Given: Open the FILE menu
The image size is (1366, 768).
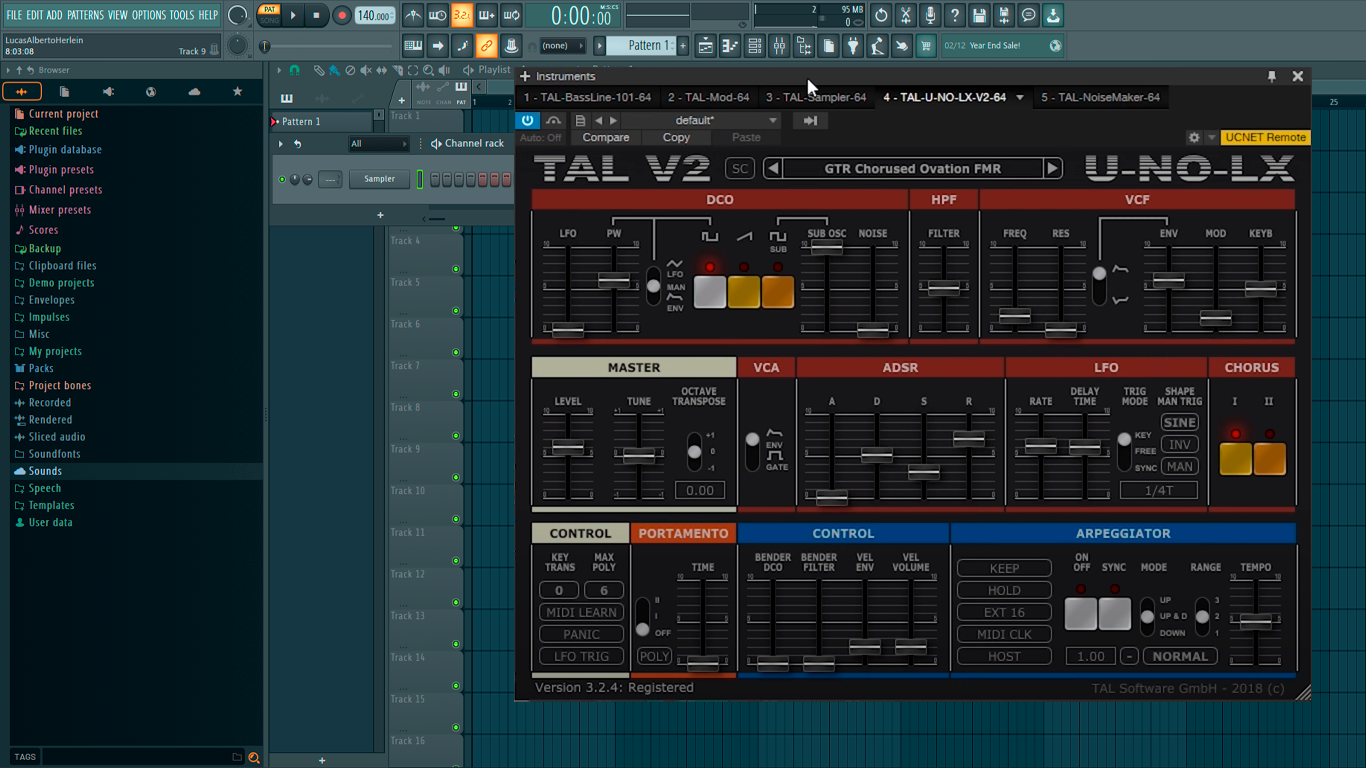Looking at the screenshot, I should pos(14,15).
